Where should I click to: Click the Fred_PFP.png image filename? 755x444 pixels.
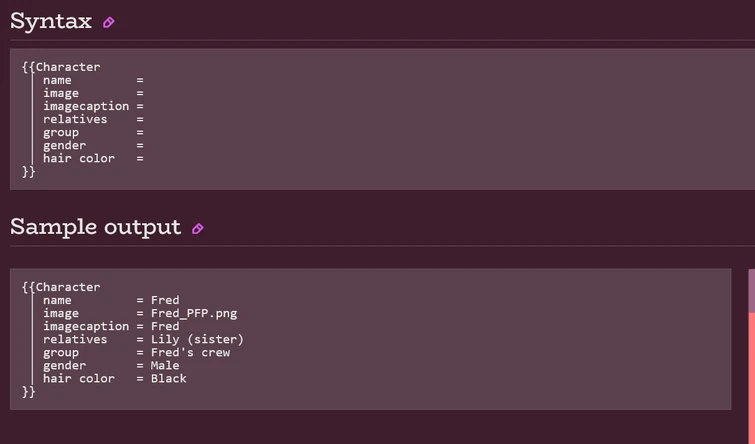click(x=194, y=313)
